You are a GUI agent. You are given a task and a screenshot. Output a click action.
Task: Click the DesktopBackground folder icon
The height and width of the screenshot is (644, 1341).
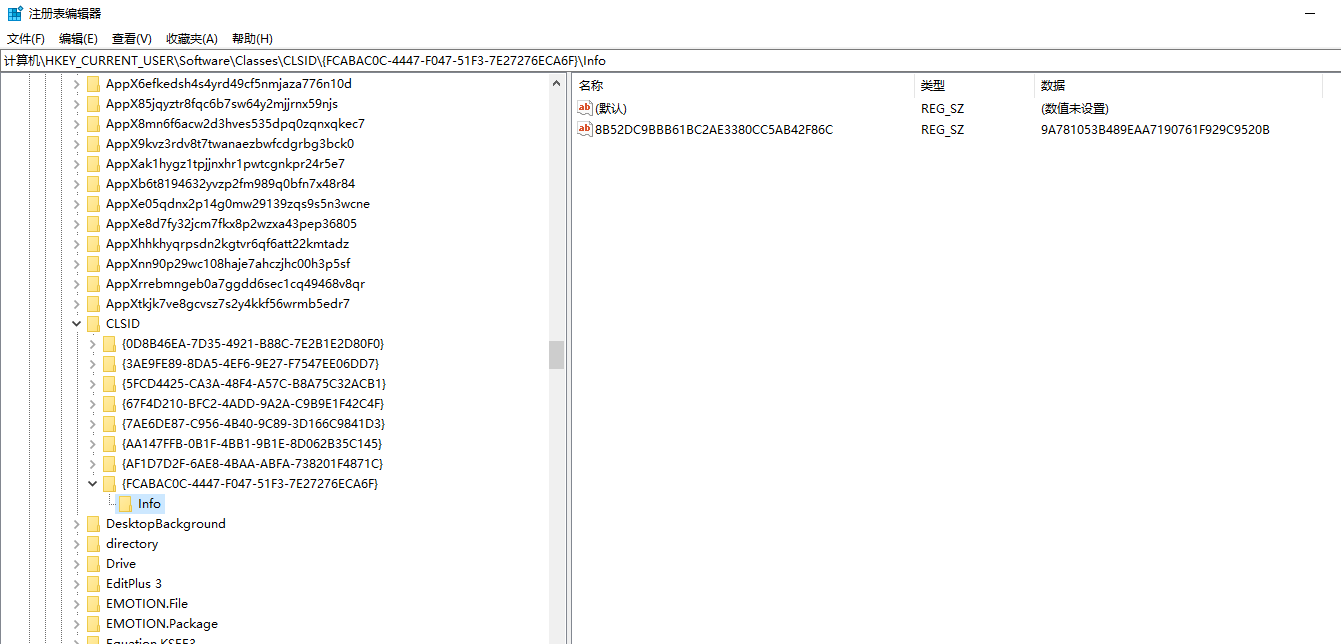[x=94, y=524]
